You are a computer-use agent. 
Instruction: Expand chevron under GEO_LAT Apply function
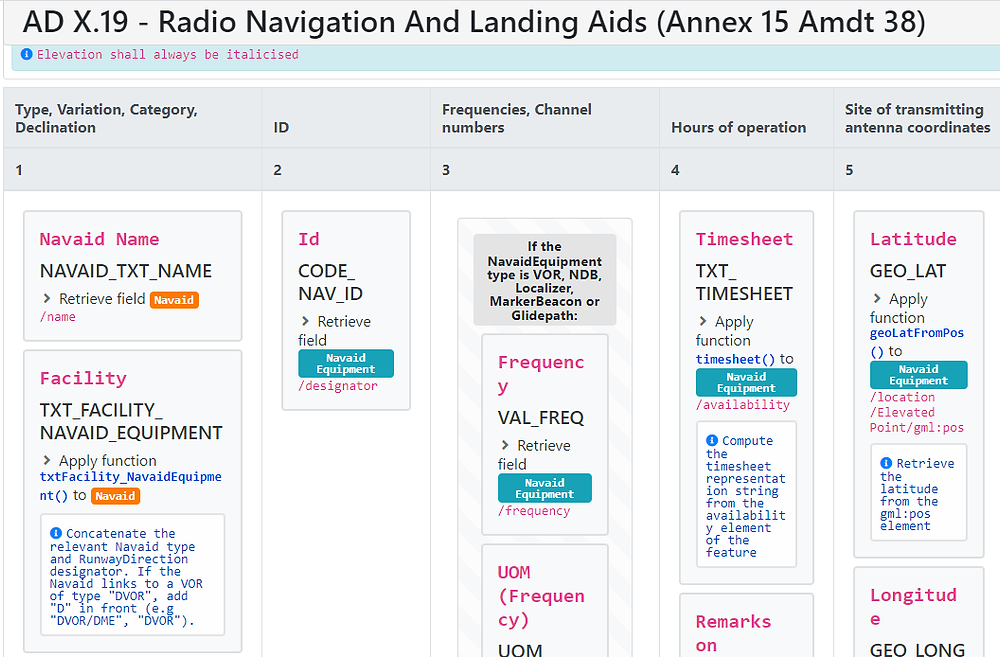[x=877, y=299]
